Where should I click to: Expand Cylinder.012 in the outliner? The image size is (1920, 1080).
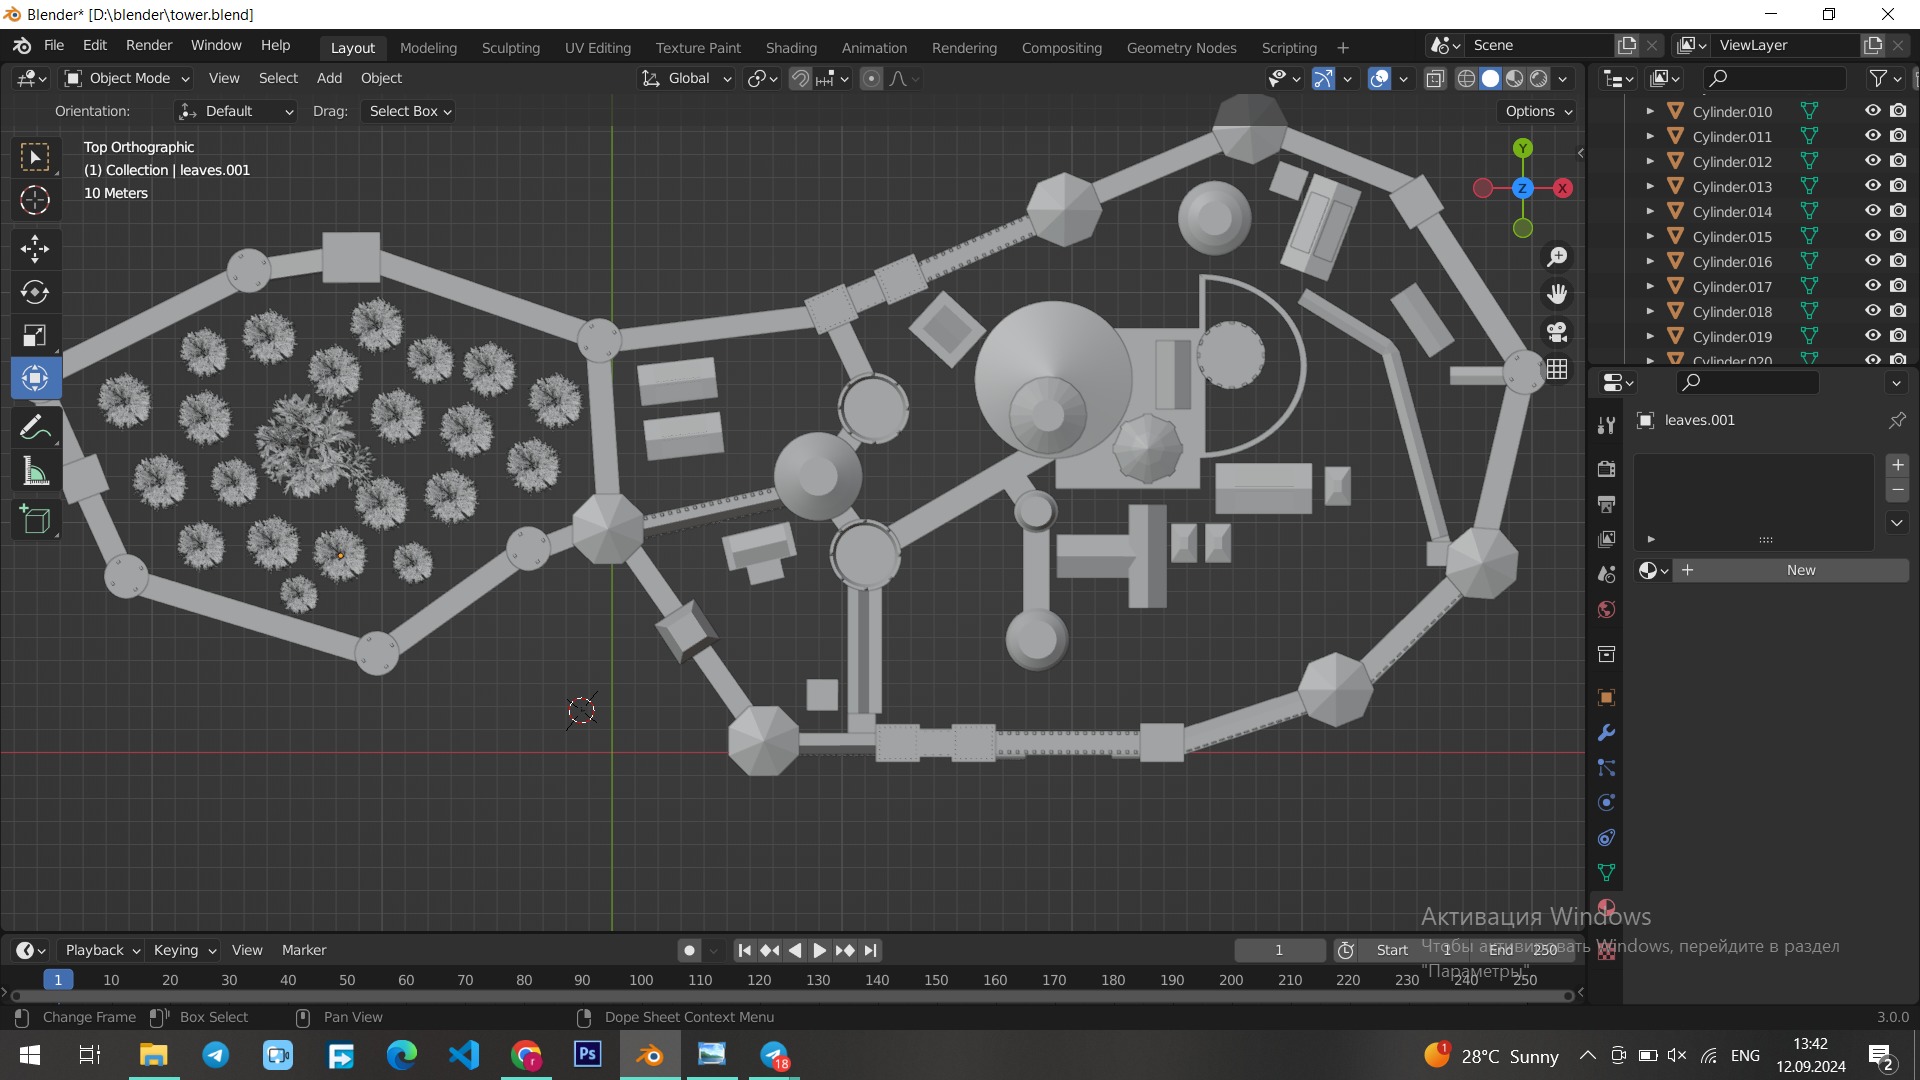pos(1650,161)
